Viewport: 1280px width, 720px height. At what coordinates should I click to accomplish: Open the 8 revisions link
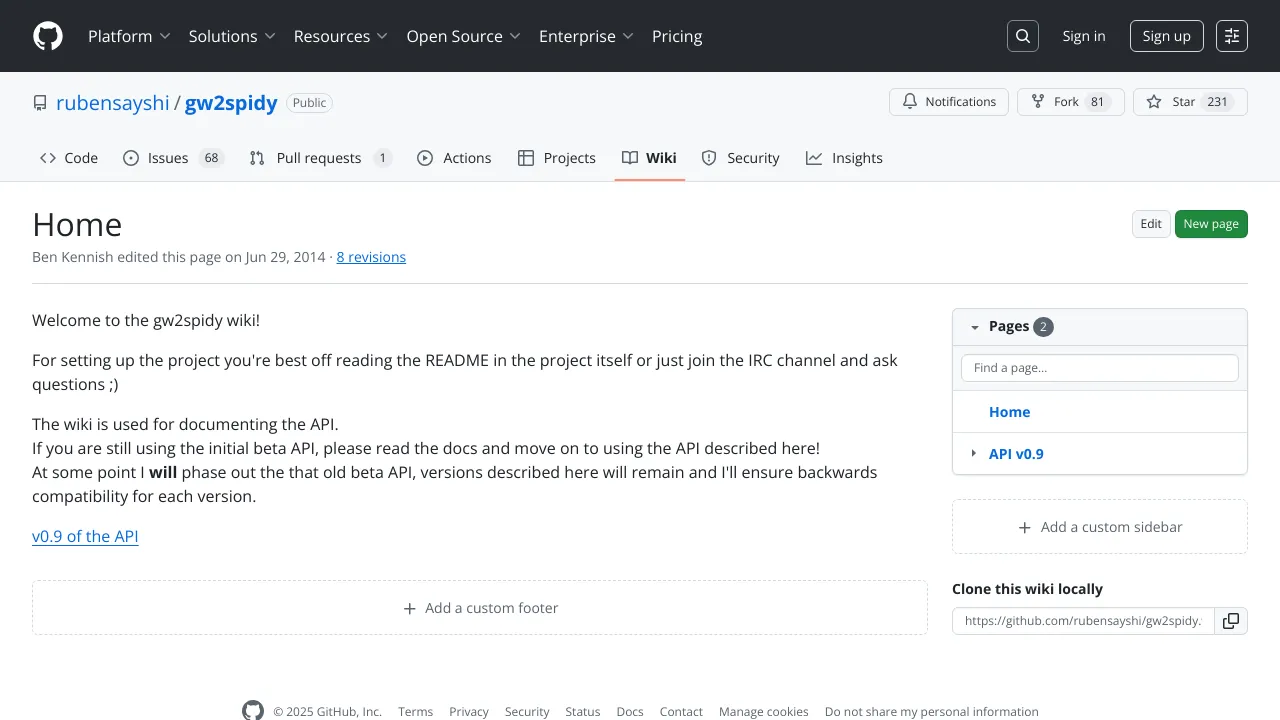pos(371,257)
